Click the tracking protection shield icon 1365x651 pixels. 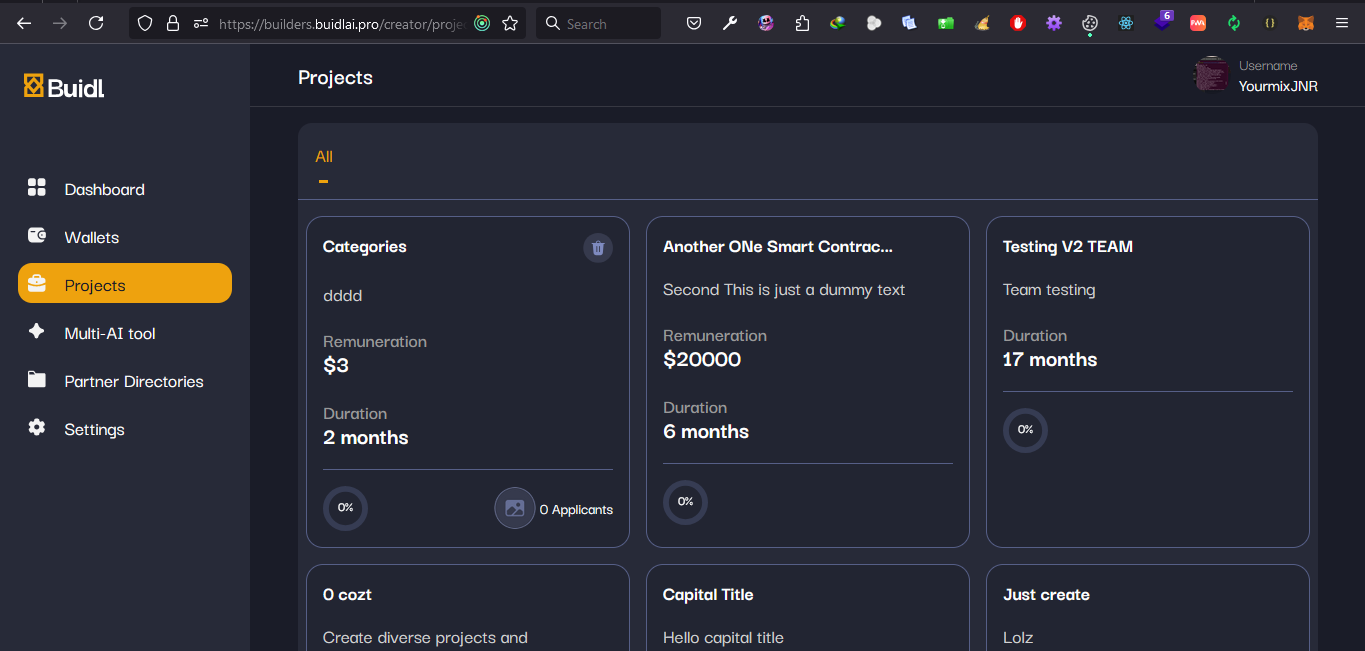(x=146, y=23)
